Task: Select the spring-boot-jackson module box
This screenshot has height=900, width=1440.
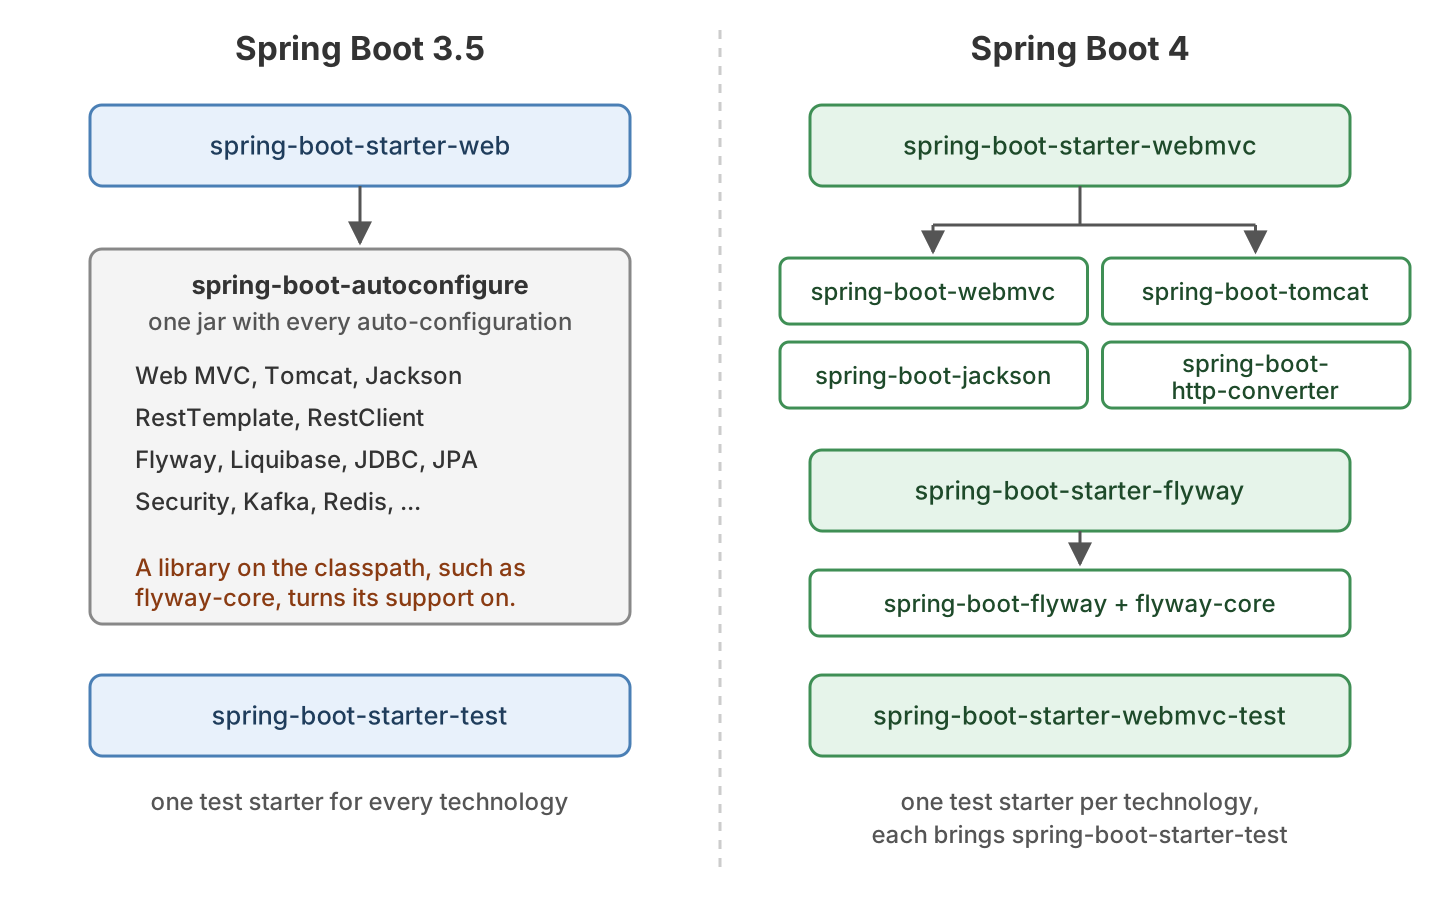Action: 933,376
